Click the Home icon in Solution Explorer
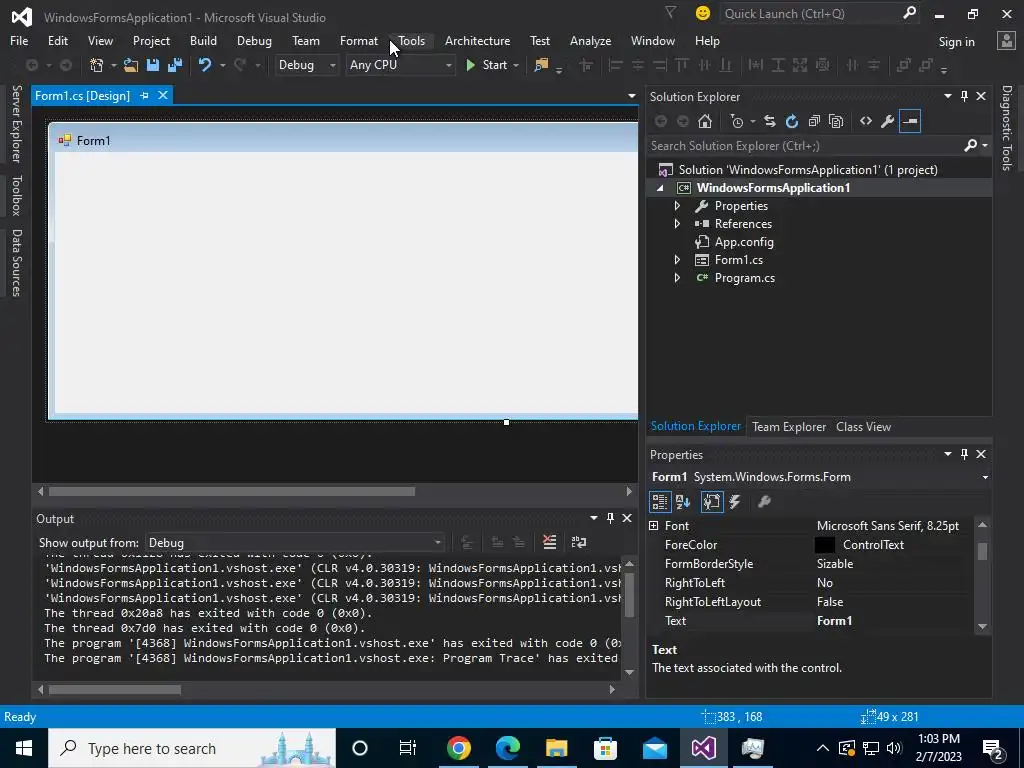Viewport: 1024px width, 768px height. coord(705,121)
